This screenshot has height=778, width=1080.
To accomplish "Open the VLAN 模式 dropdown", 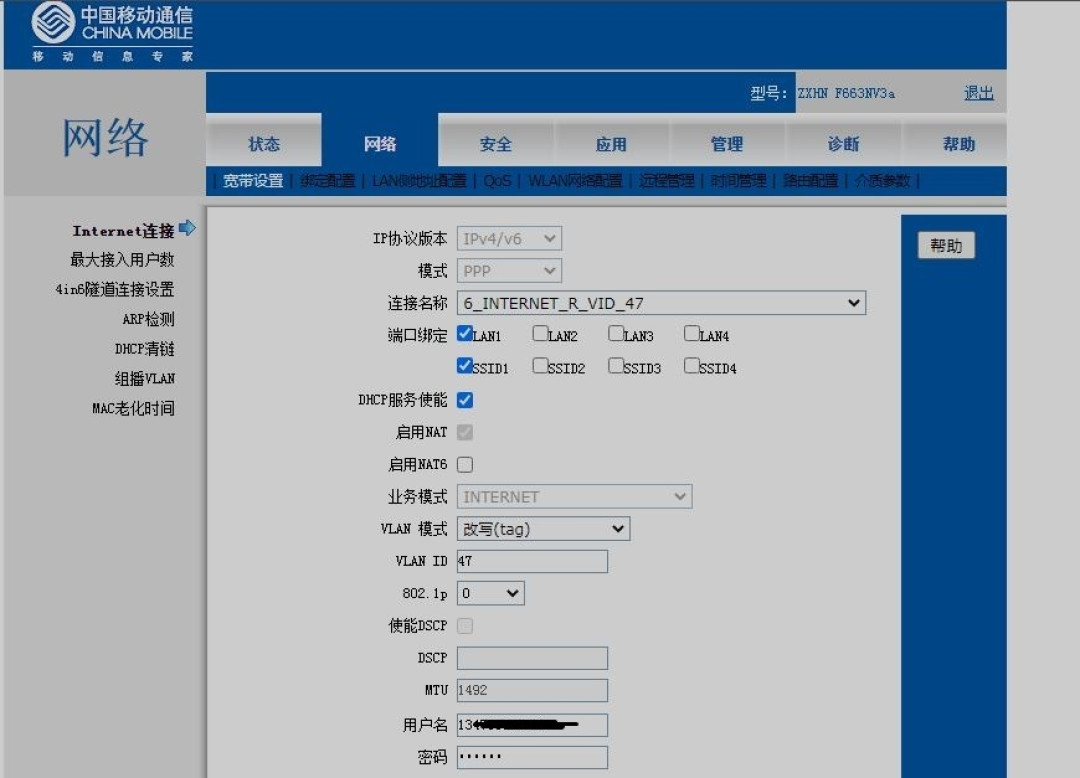I will (543, 529).
